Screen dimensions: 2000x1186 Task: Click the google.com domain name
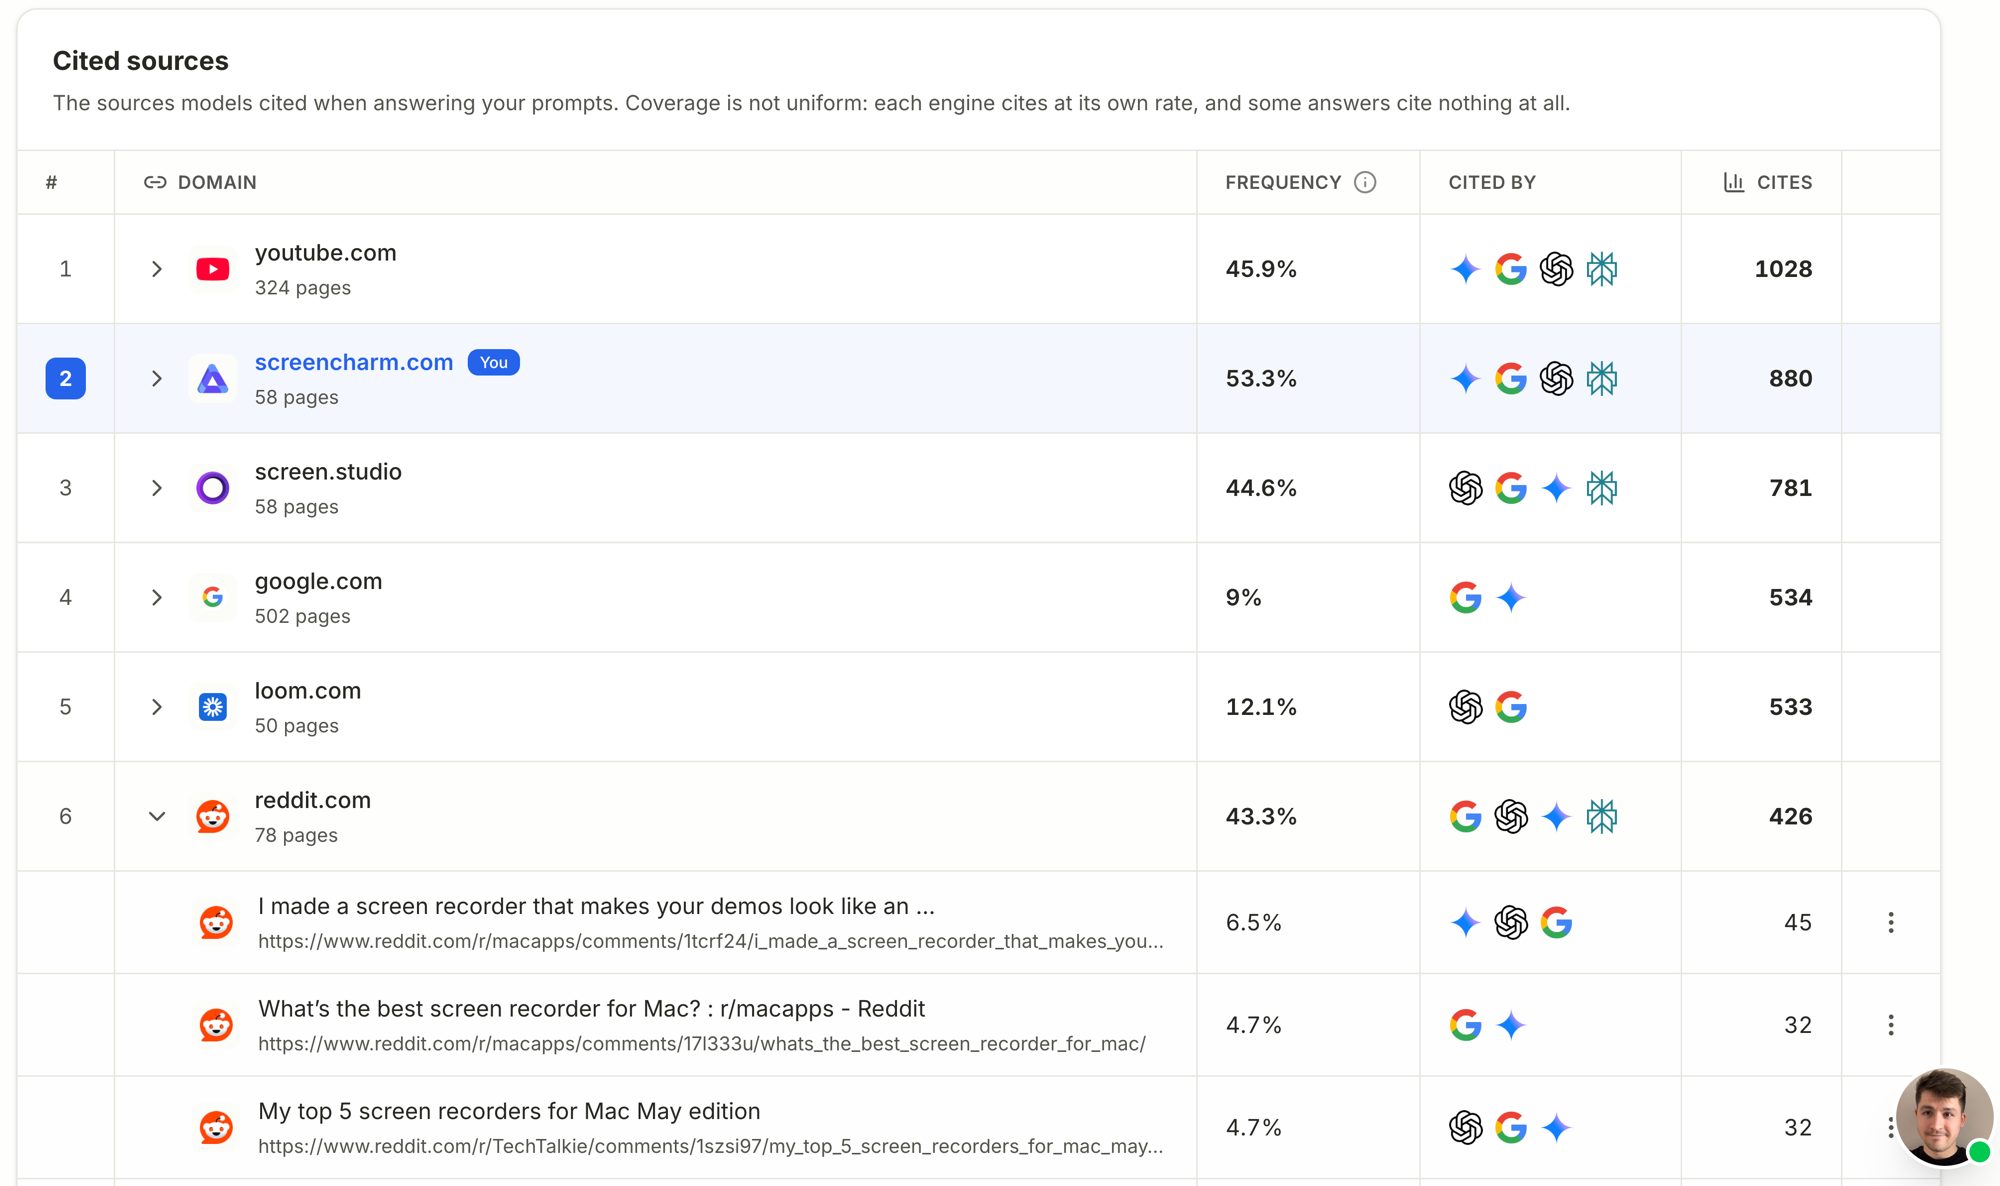(318, 581)
